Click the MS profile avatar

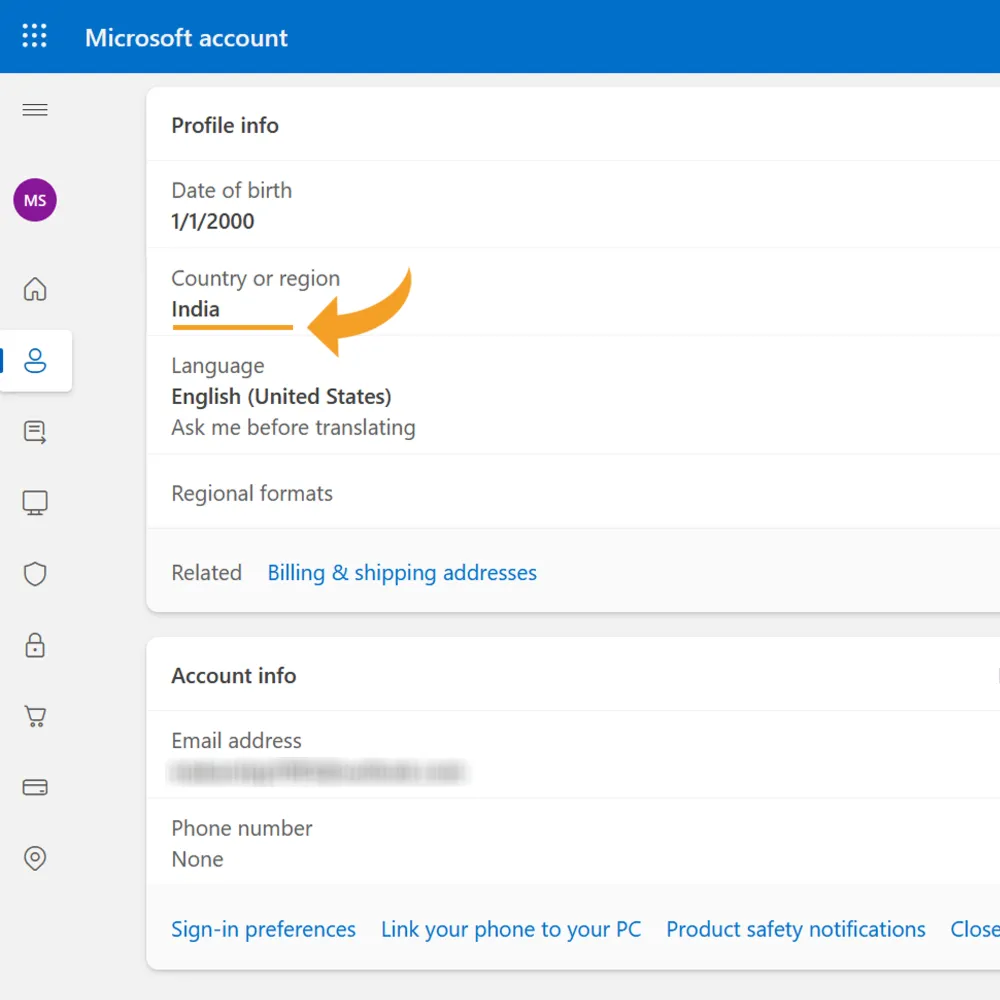(x=35, y=200)
